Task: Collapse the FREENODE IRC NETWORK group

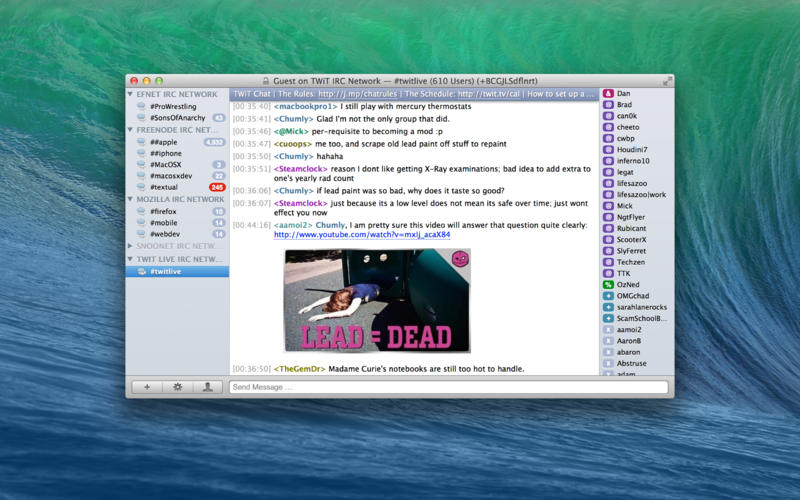Action: 132,130
